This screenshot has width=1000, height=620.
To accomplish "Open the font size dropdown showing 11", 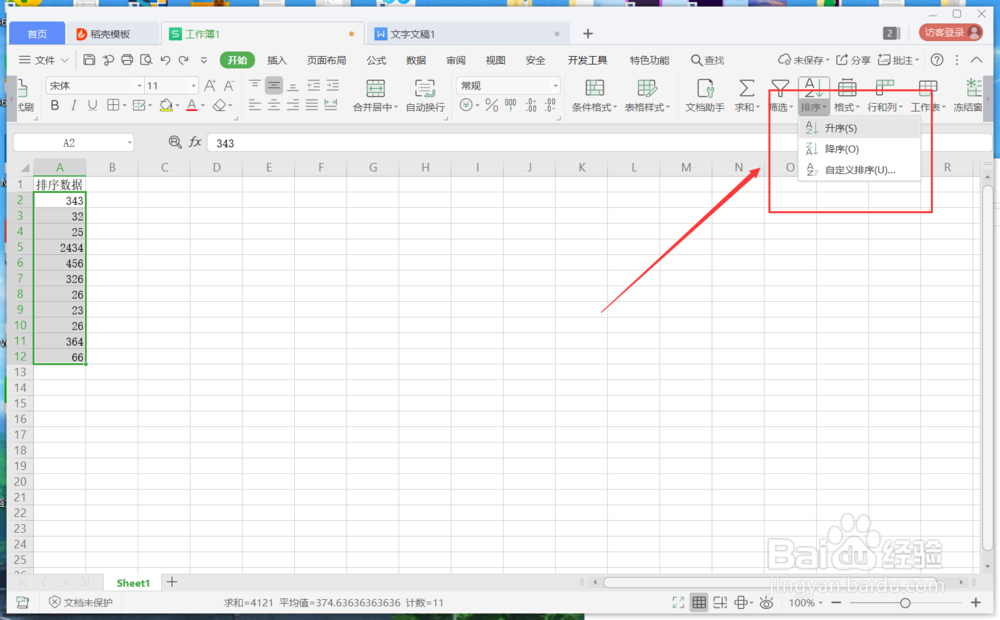I will (193, 85).
